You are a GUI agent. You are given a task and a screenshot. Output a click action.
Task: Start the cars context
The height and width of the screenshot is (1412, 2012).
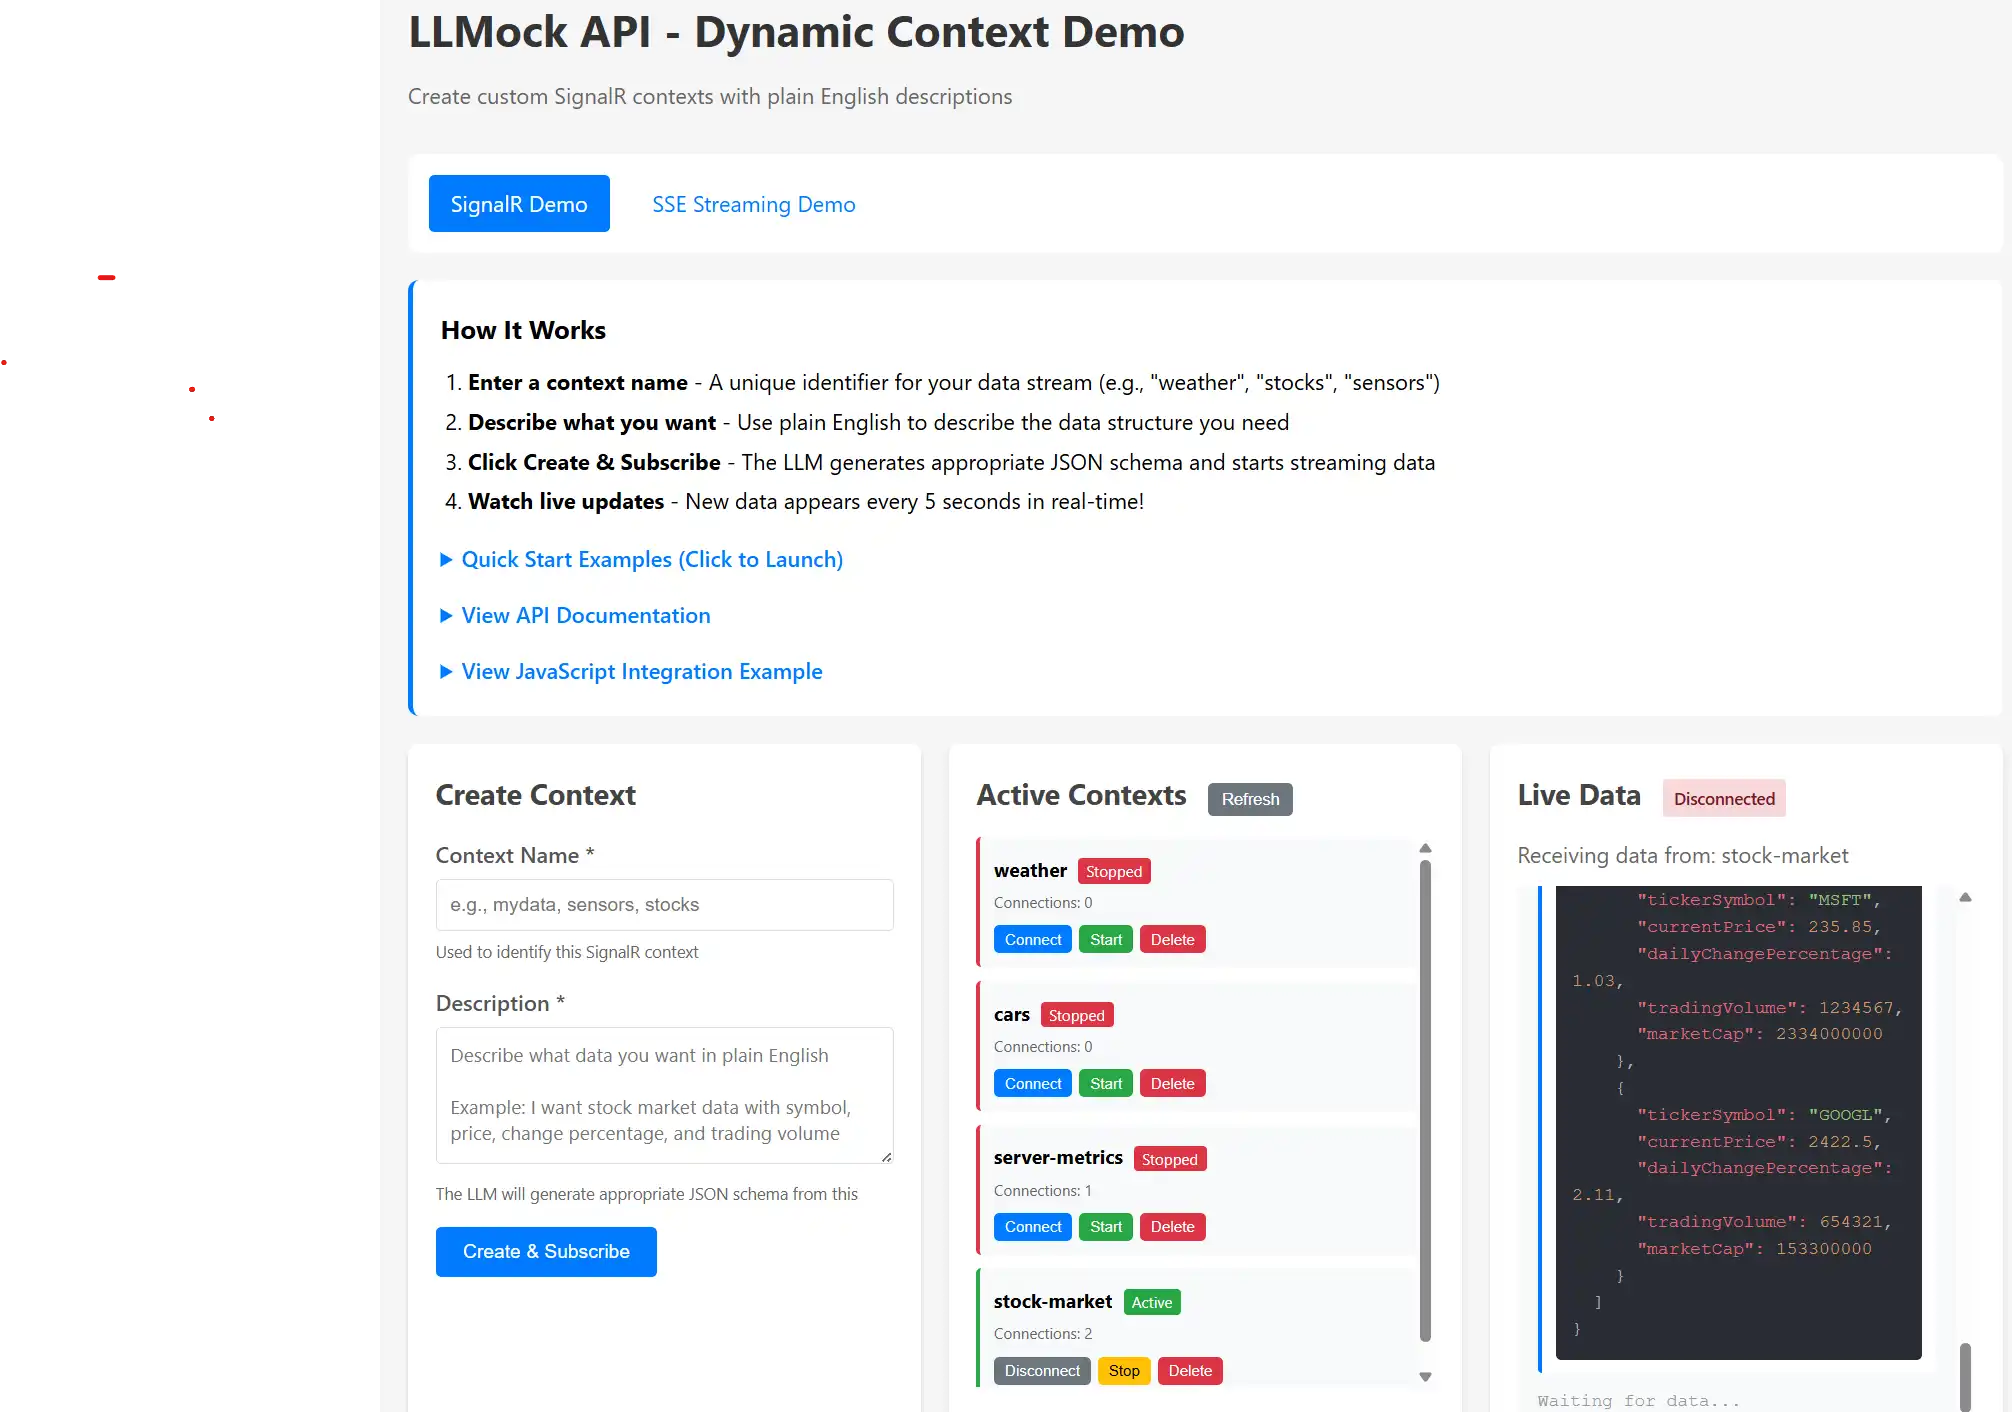1105,1083
